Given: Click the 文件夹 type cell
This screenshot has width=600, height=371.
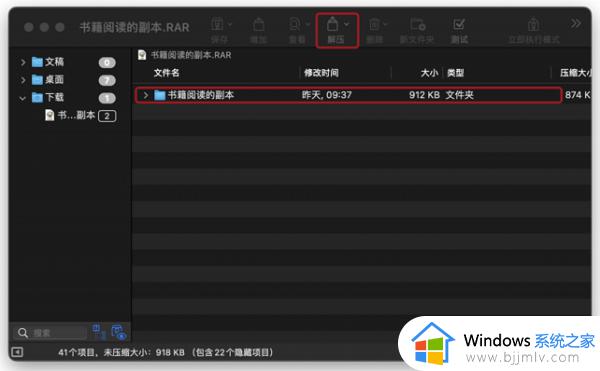Looking at the screenshot, I should (x=459, y=95).
